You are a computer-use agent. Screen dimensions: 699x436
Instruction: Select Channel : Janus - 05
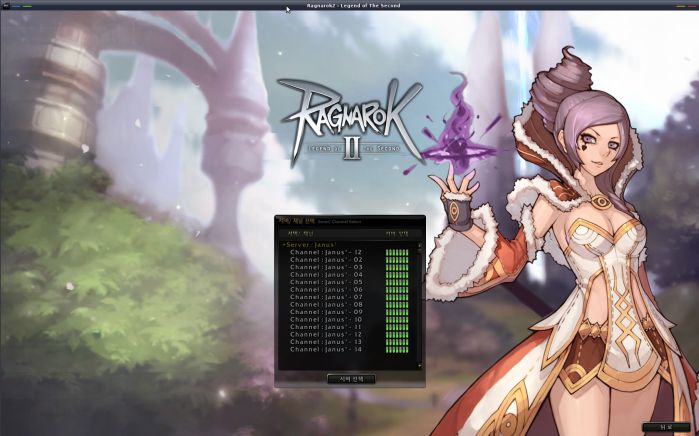click(326, 282)
